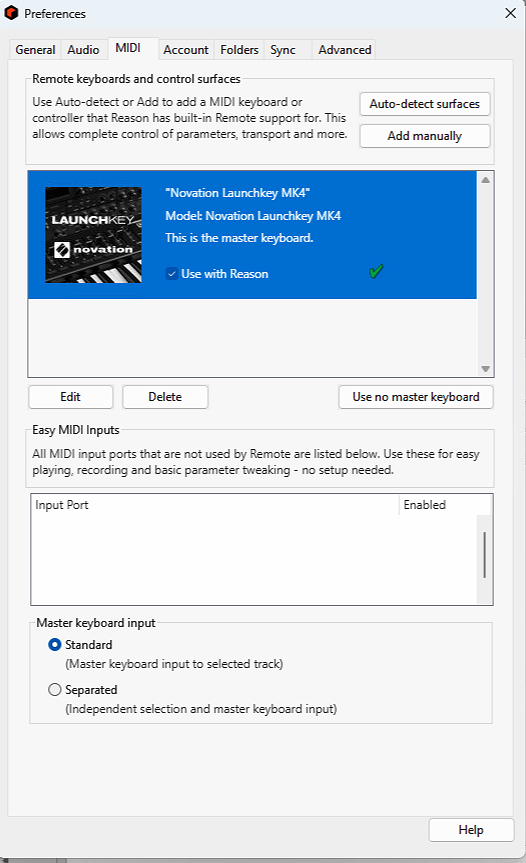Click the Input Port column header
Screen dimensions: 526x863
[215, 505]
